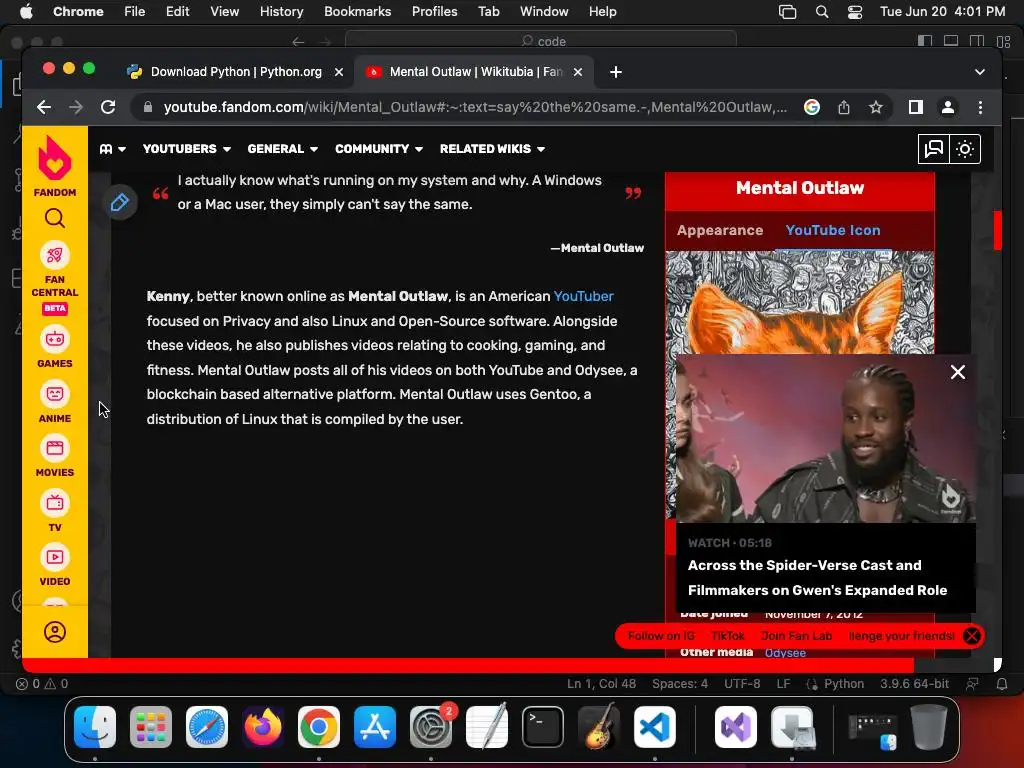Click the Google icon in address bar
Image resolution: width=1024 pixels, height=768 pixels.
(x=812, y=107)
